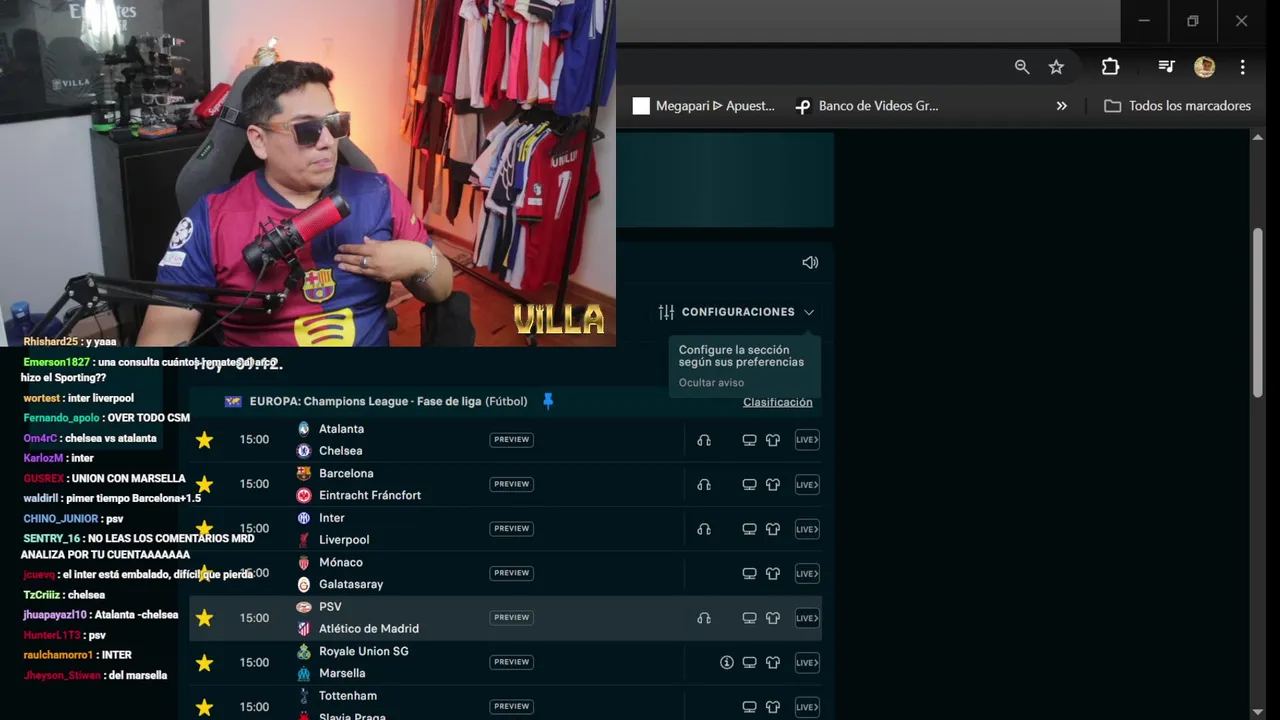Unfavorite the Royale Union–Marsella star
1280x720 pixels.
(204, 662)
